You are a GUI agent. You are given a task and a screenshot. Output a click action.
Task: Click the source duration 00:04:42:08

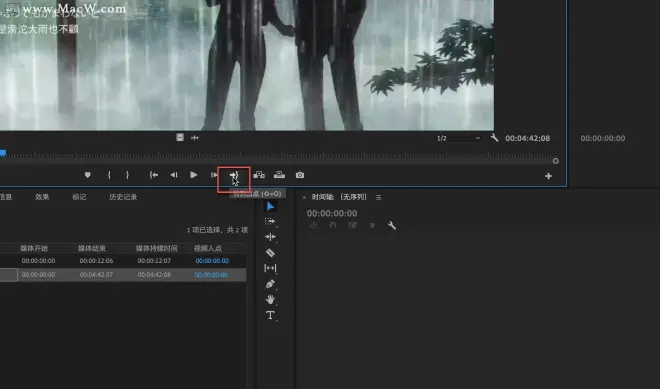[527, 138]
